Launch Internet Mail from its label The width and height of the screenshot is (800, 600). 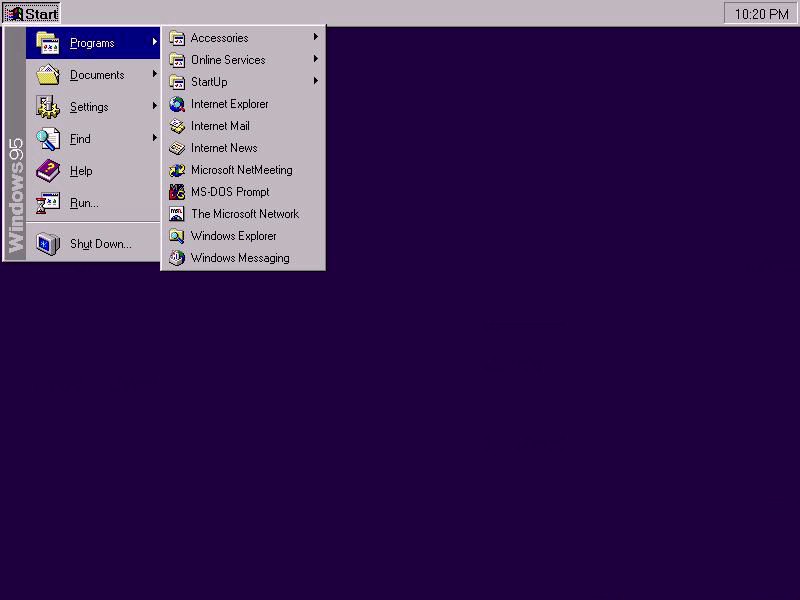coord(220,126)
